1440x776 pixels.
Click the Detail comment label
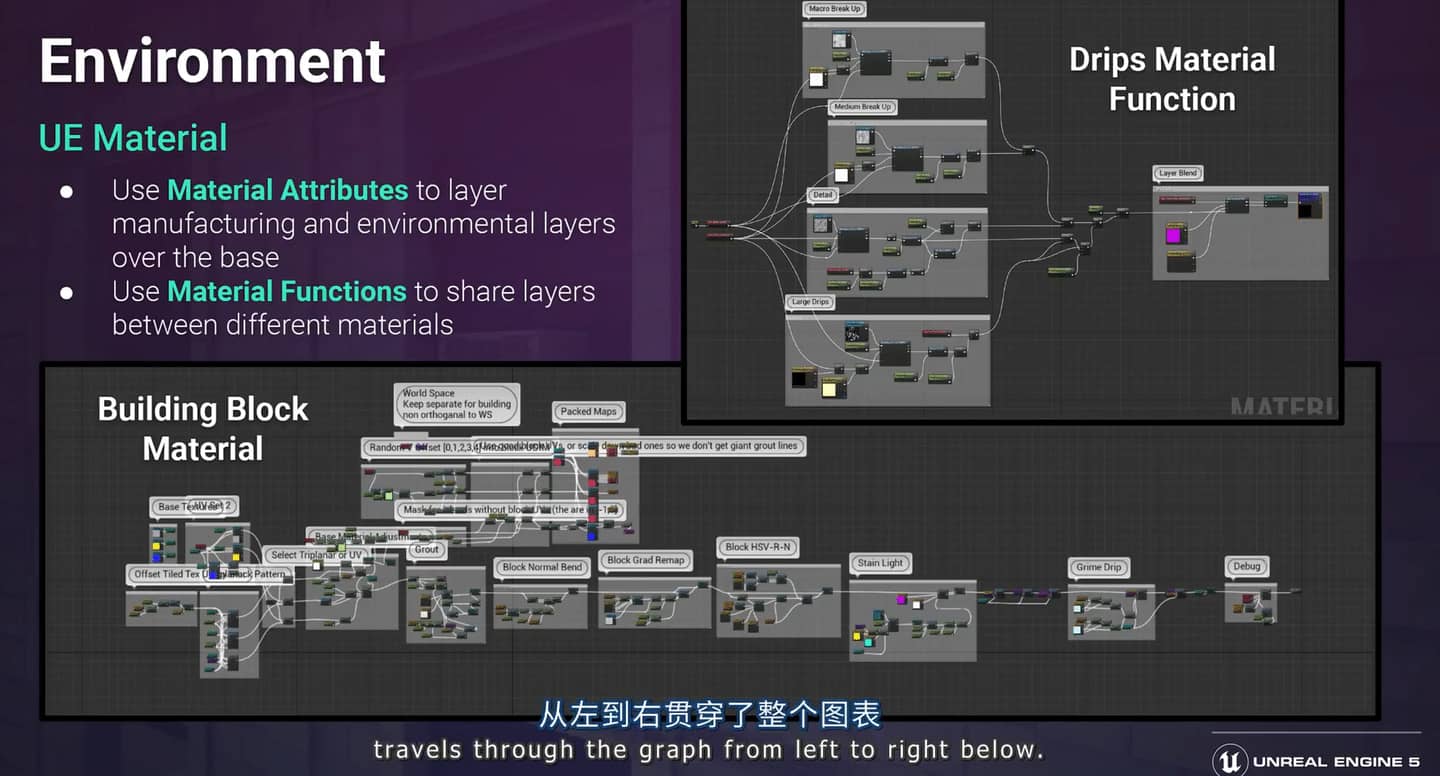click(822, 195)
